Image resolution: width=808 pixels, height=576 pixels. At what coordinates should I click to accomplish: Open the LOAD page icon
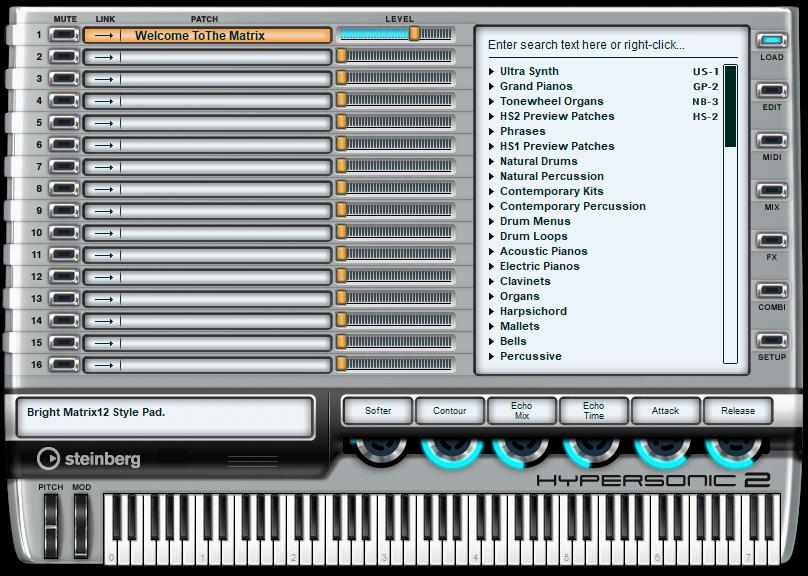(x=771, y=42)
